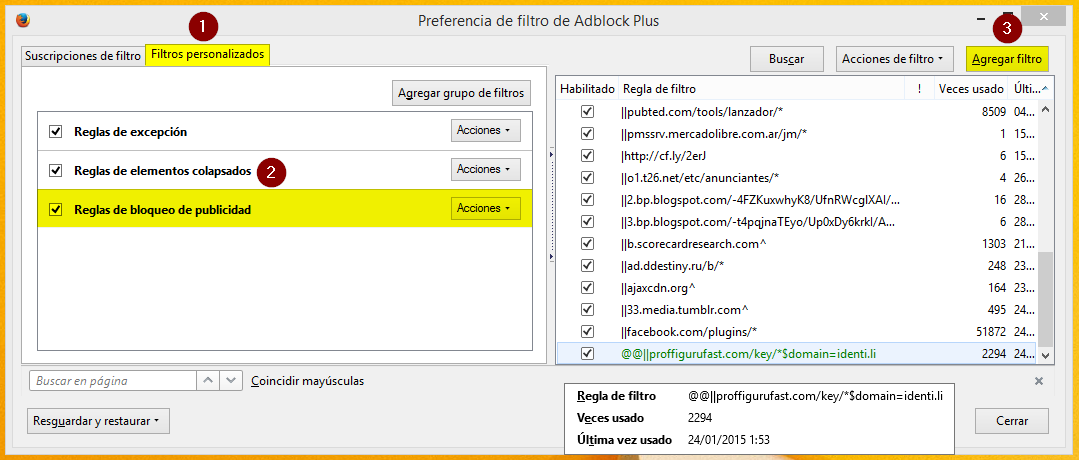
Task: Toggle Reglas de elementos colapsados checkbox
Action: (x=56, y=169)
